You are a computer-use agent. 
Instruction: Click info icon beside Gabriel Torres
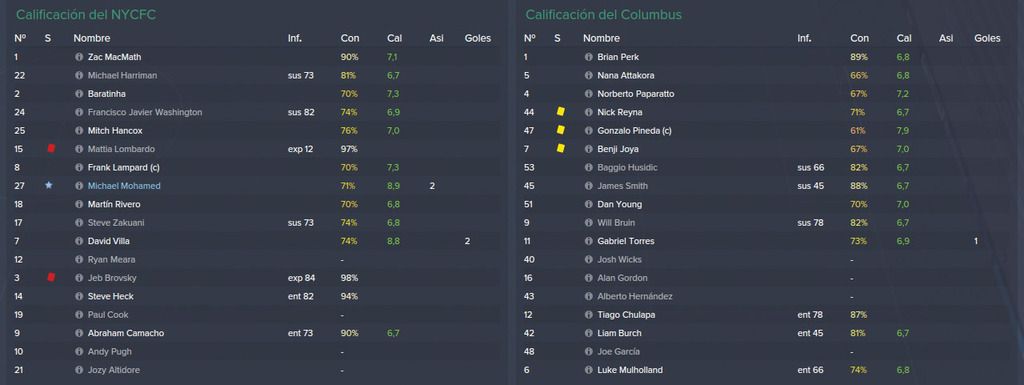pos(588,241)
